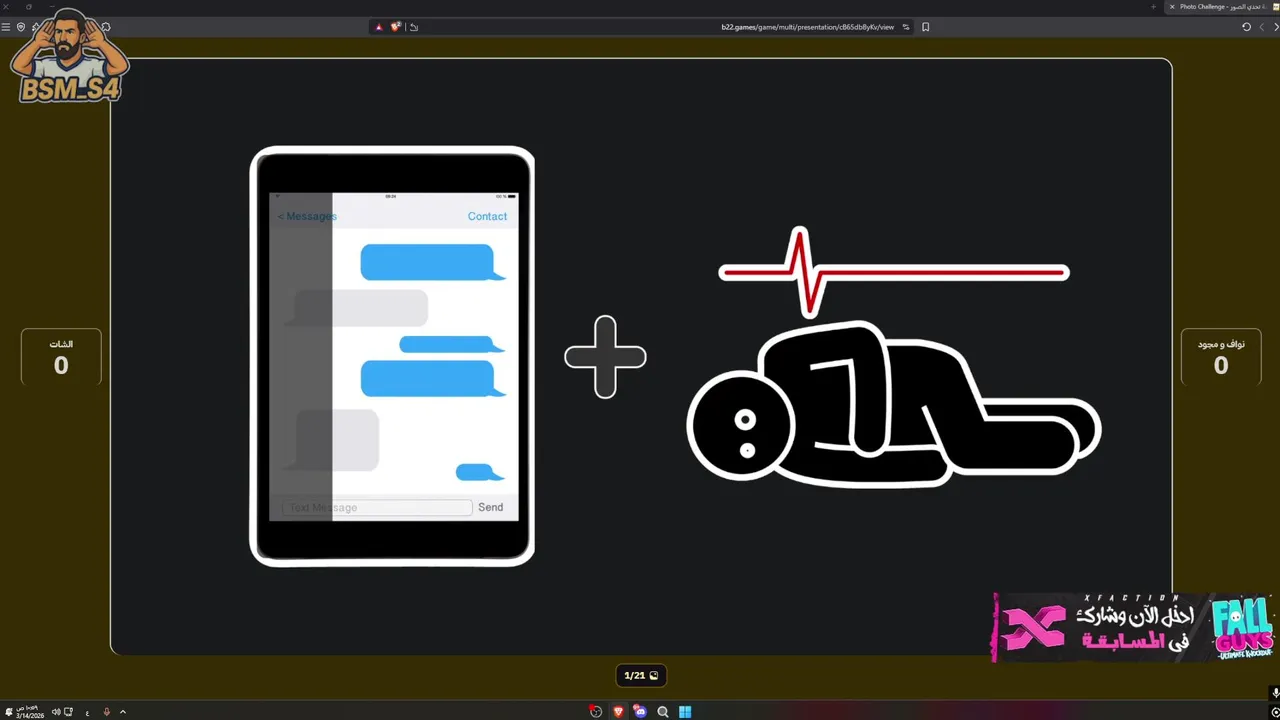Image resolution: width=1280 pixels, height=720 pixels.
Task: Click the VPN shield icon in toolbar
Action: (21, 27)
